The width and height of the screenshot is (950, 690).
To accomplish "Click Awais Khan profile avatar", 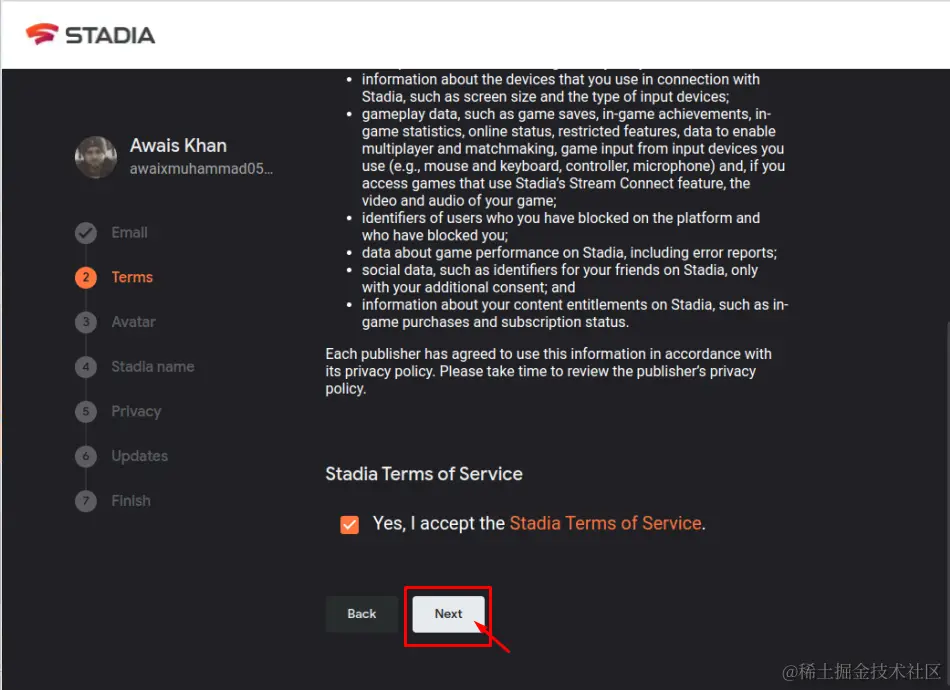I will click(x=96, y=158).
